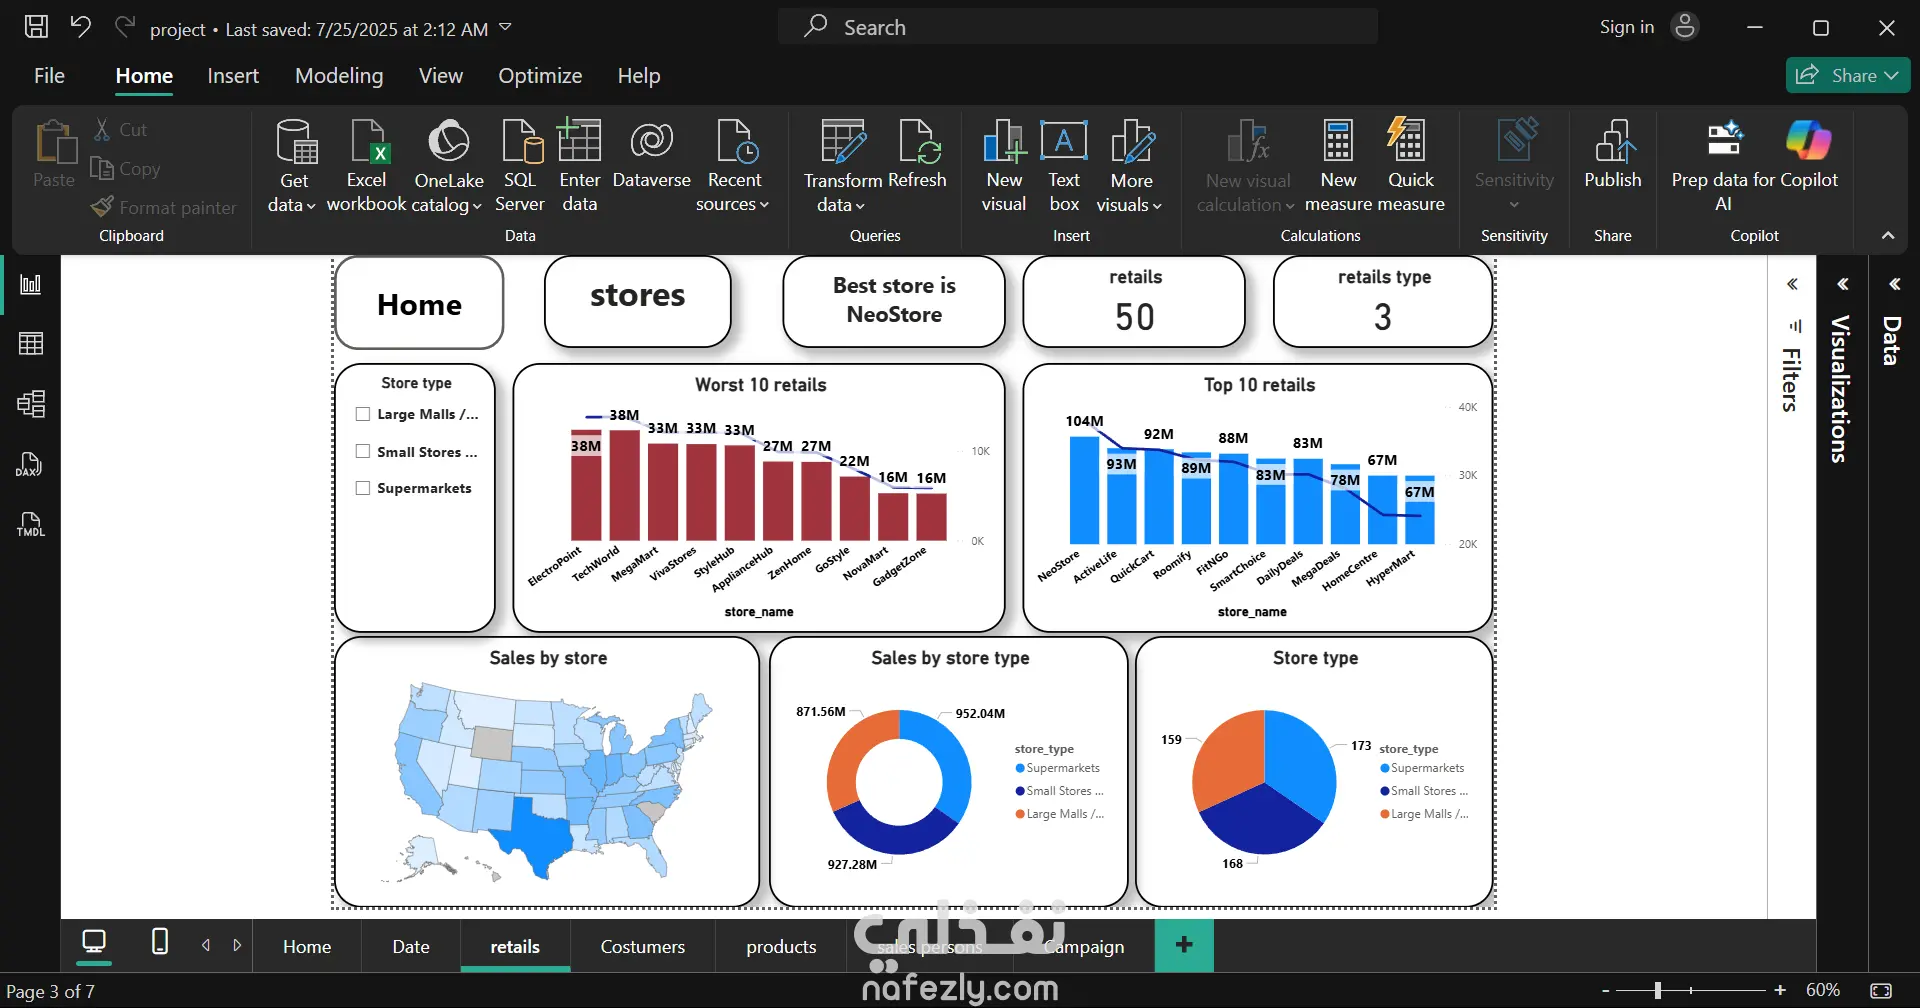Switch to the Date page tab
Image resolution: width=1920 pixels, height=1008 pixels.
click(411, 946)
